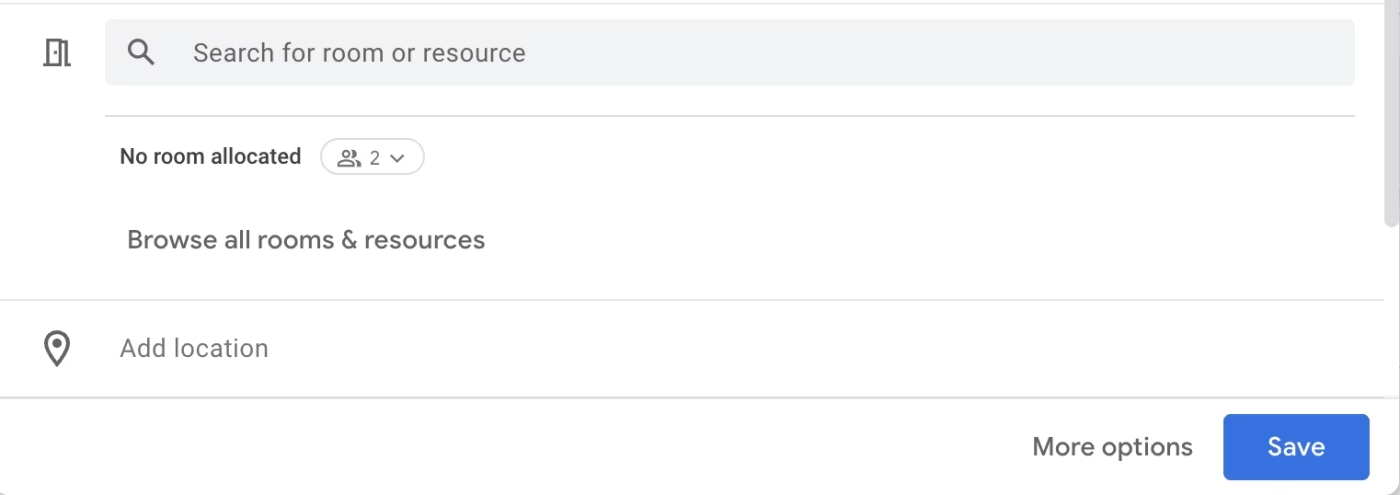Click the "Add location" placeholder text

(194, 349)
